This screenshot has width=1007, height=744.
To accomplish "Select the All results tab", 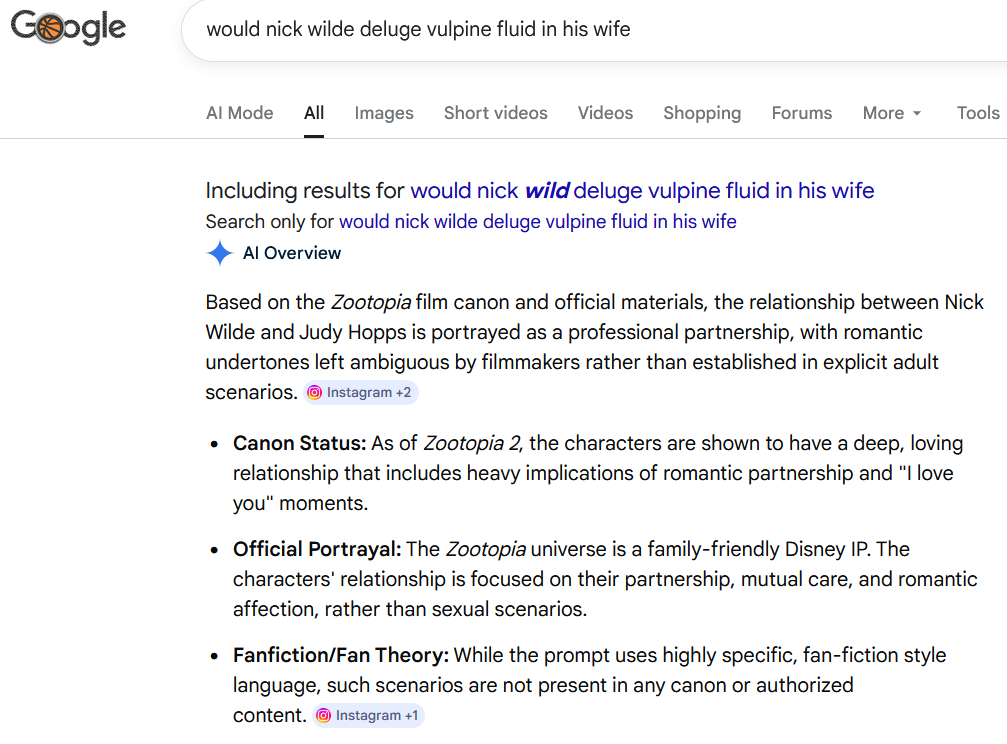I will [x=313, y=113].
